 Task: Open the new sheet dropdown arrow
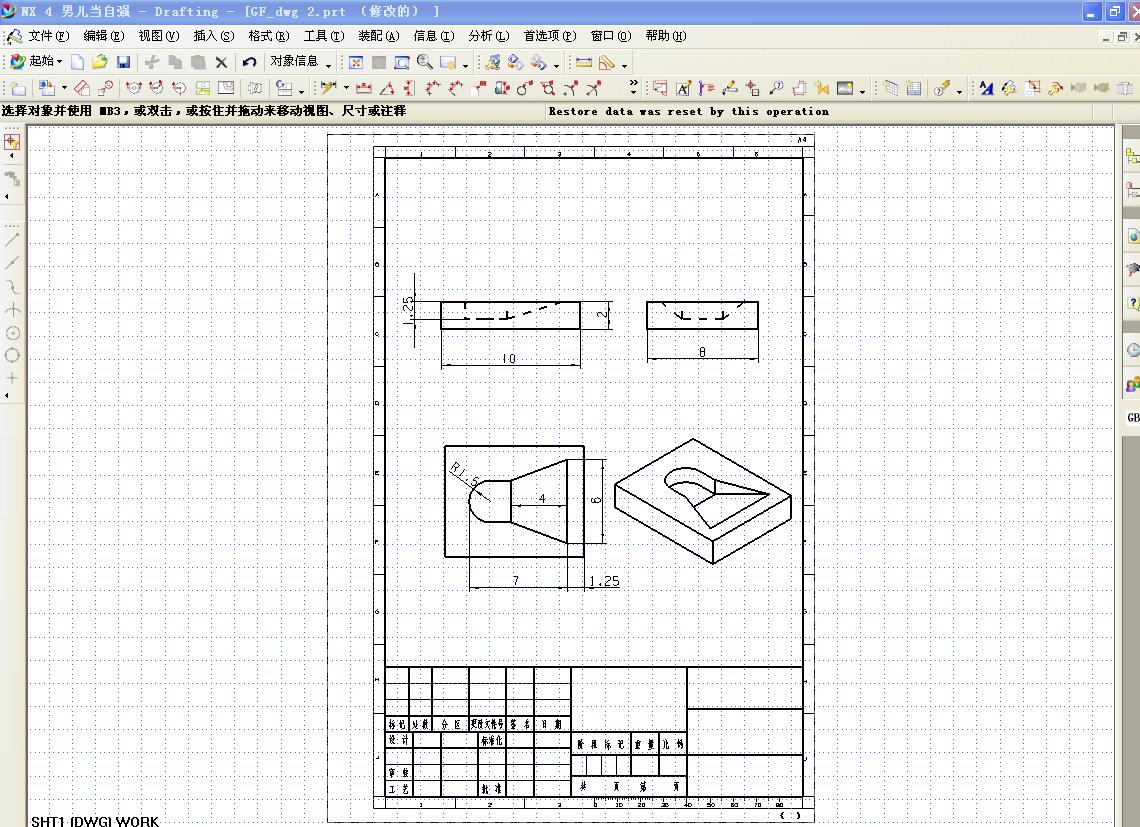click(64, 88)
